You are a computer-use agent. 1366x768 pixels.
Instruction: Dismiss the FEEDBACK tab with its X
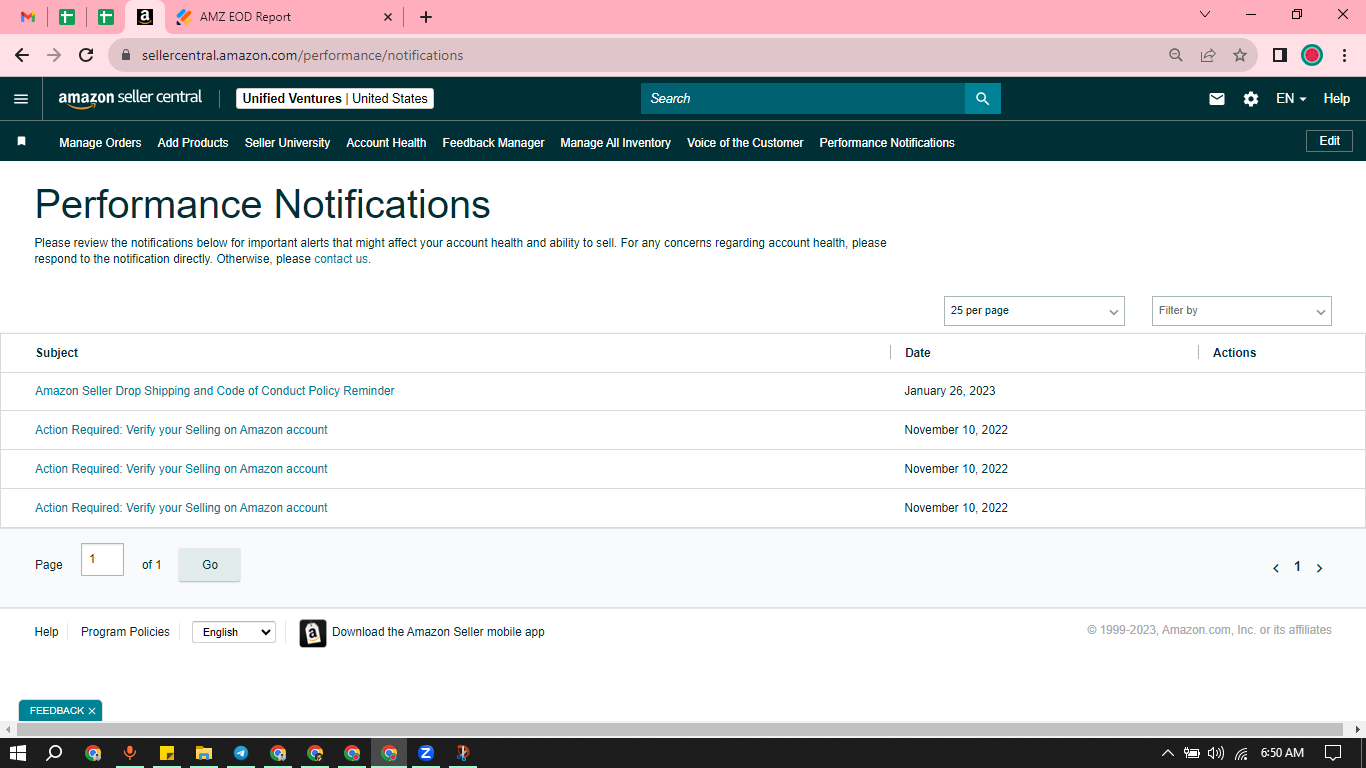[92, 711]
